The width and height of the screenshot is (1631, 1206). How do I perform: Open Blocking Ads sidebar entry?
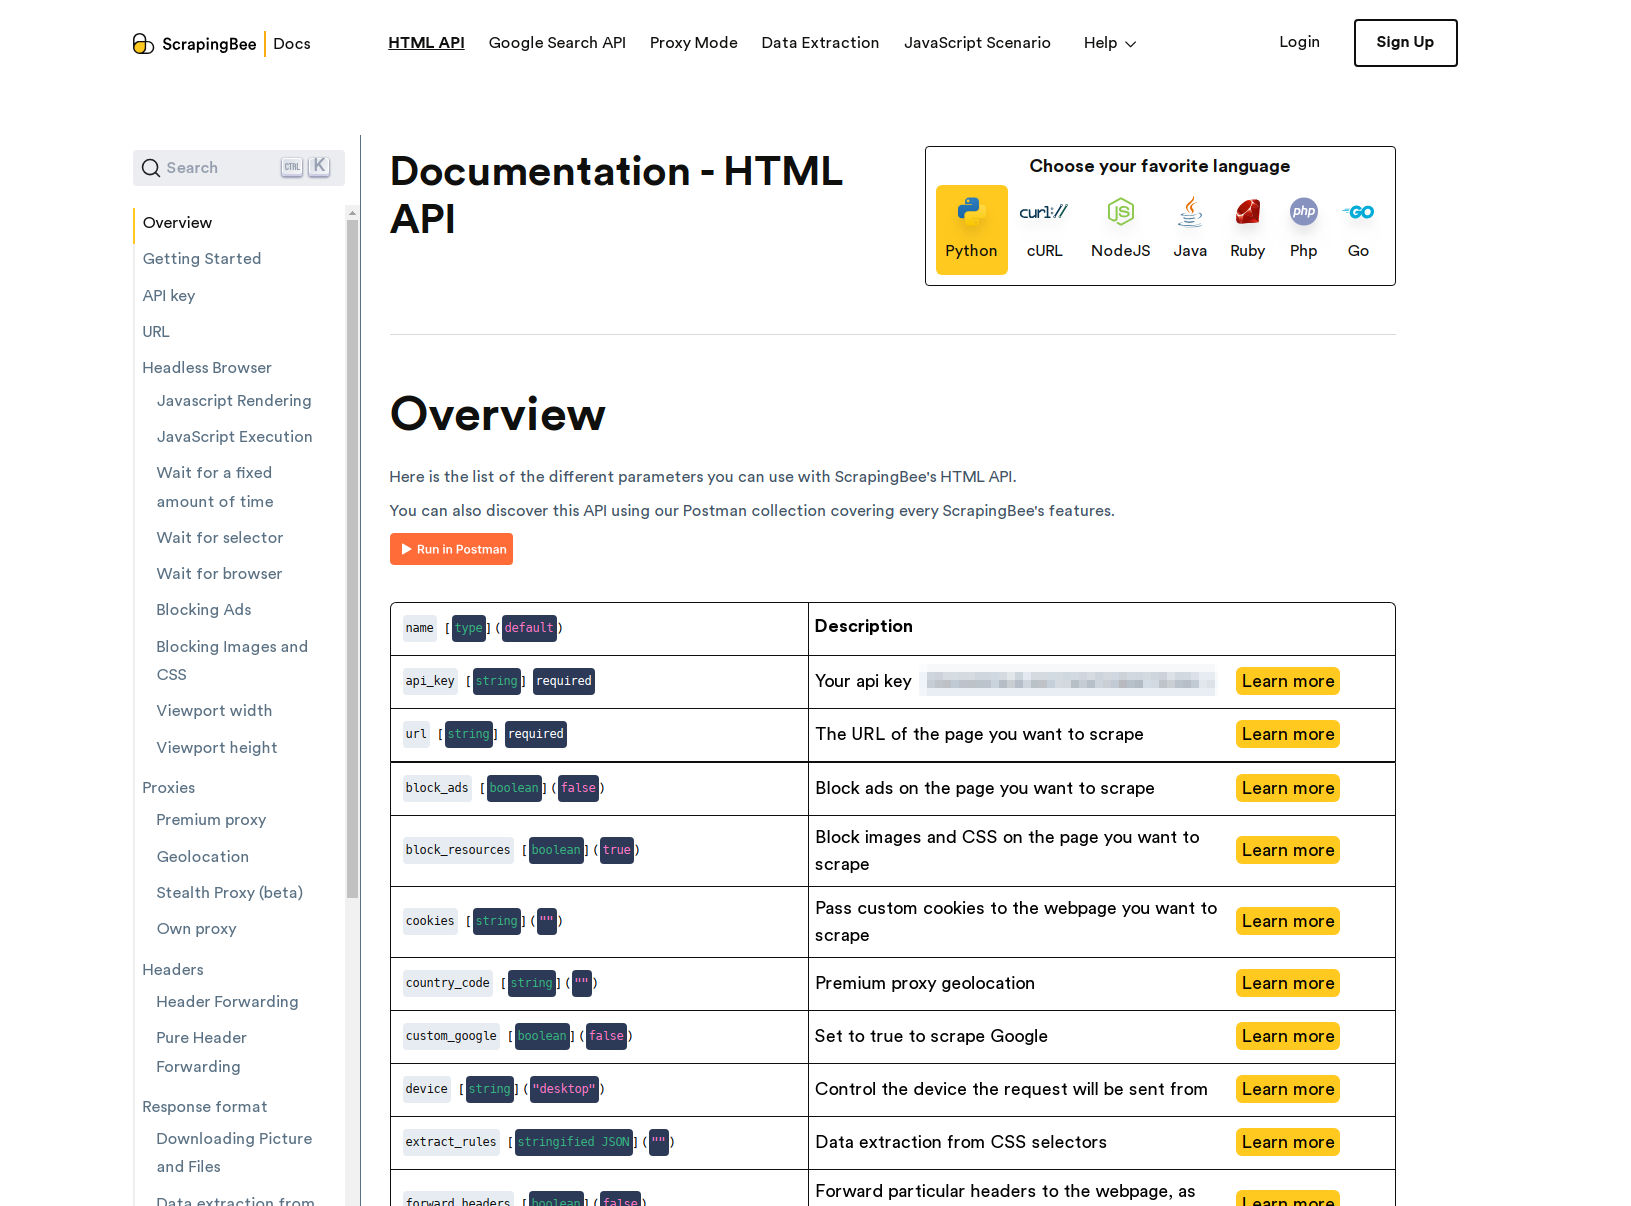204,610
